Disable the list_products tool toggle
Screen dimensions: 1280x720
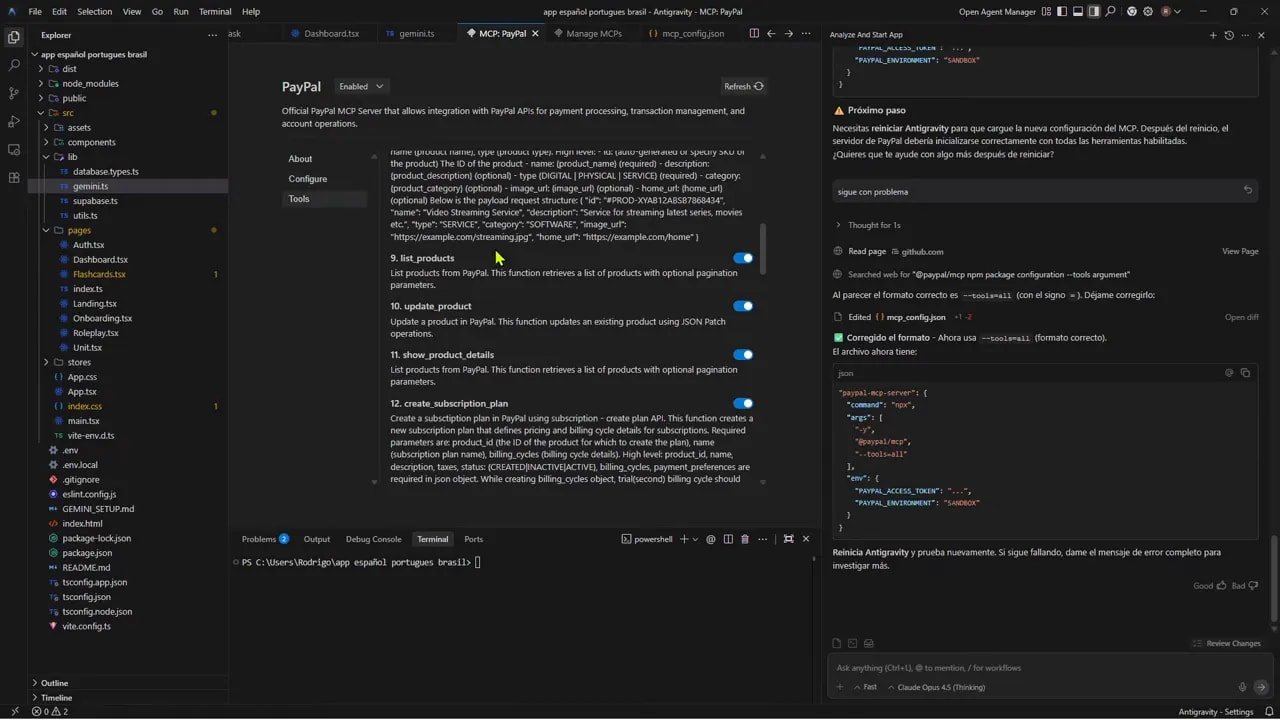(743, 258)
